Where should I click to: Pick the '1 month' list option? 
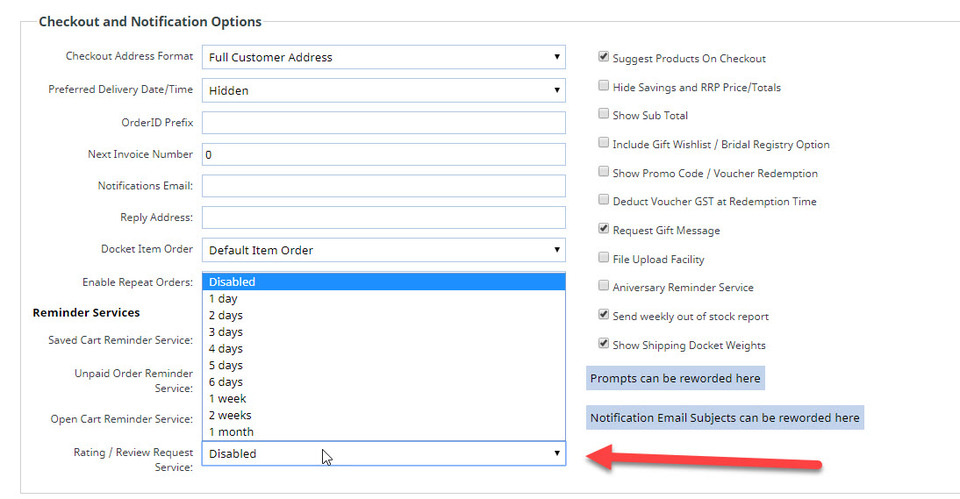(231, 432)
